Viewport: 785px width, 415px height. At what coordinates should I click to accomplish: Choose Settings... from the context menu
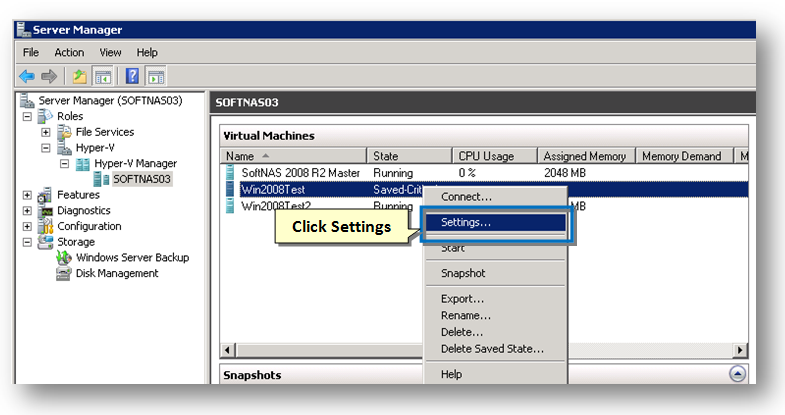466,222
